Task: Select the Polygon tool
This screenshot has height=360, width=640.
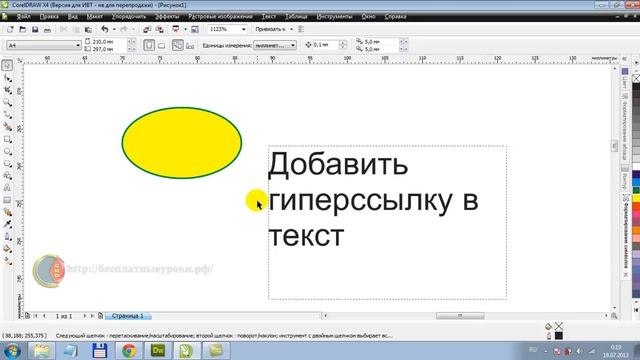Action: (7, 164)
